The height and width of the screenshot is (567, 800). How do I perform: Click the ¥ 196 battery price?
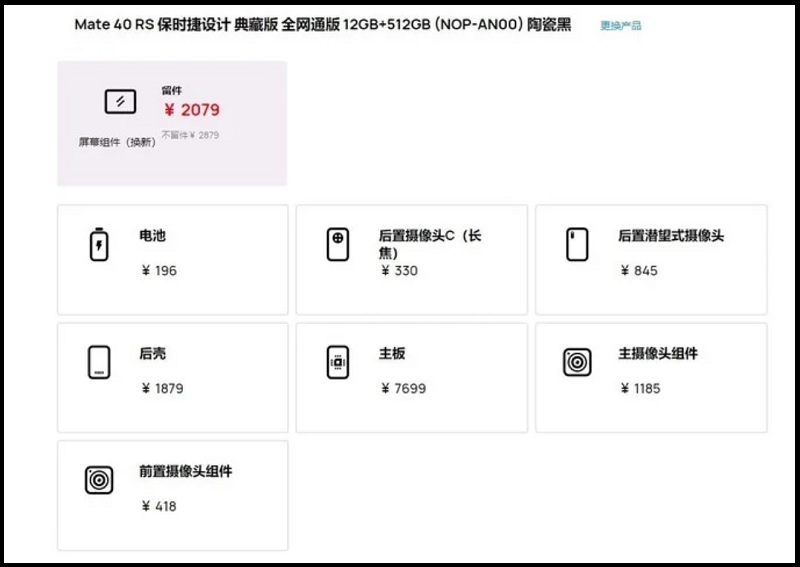click(159, 270)
